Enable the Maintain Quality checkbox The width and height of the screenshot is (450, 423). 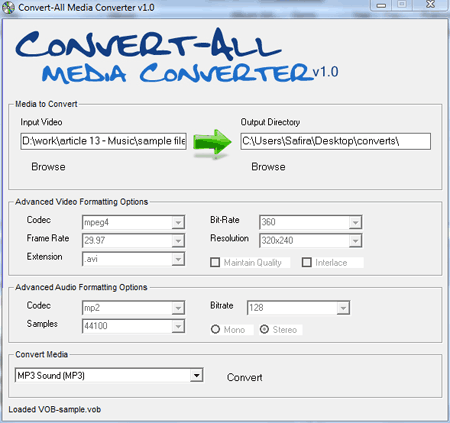click(x=215, y=263)
